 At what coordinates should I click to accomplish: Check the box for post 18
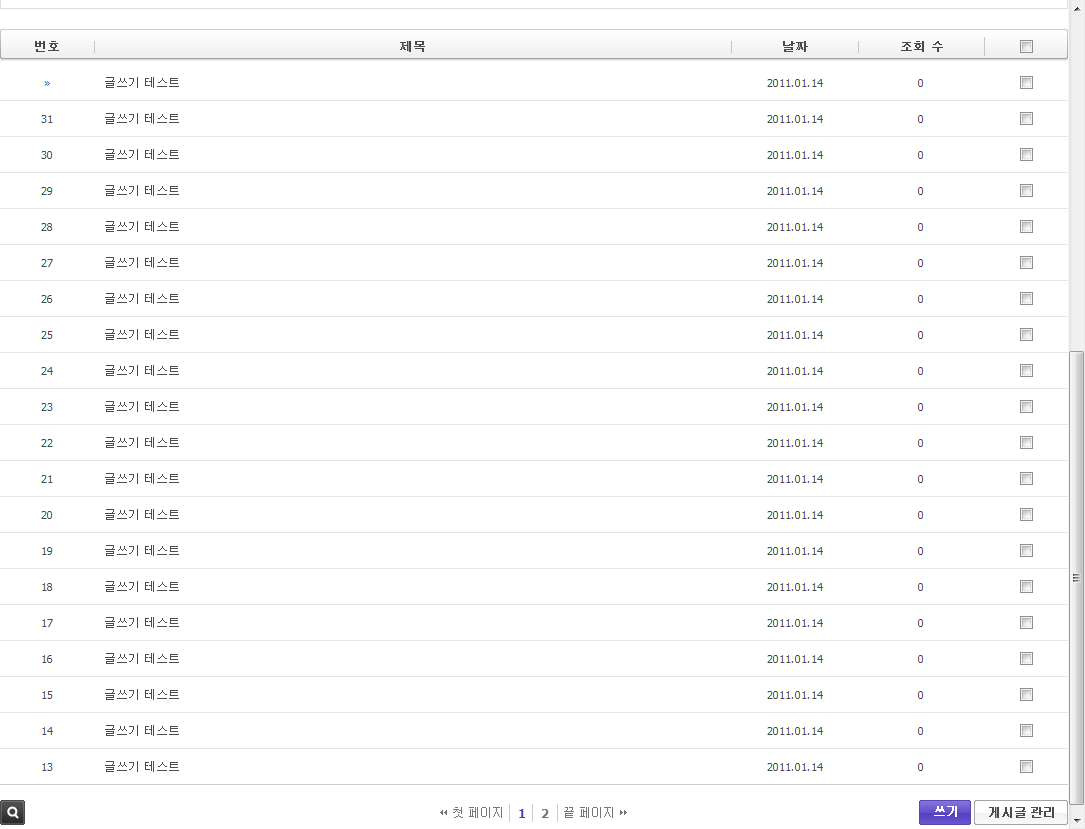click(1026, 587)
